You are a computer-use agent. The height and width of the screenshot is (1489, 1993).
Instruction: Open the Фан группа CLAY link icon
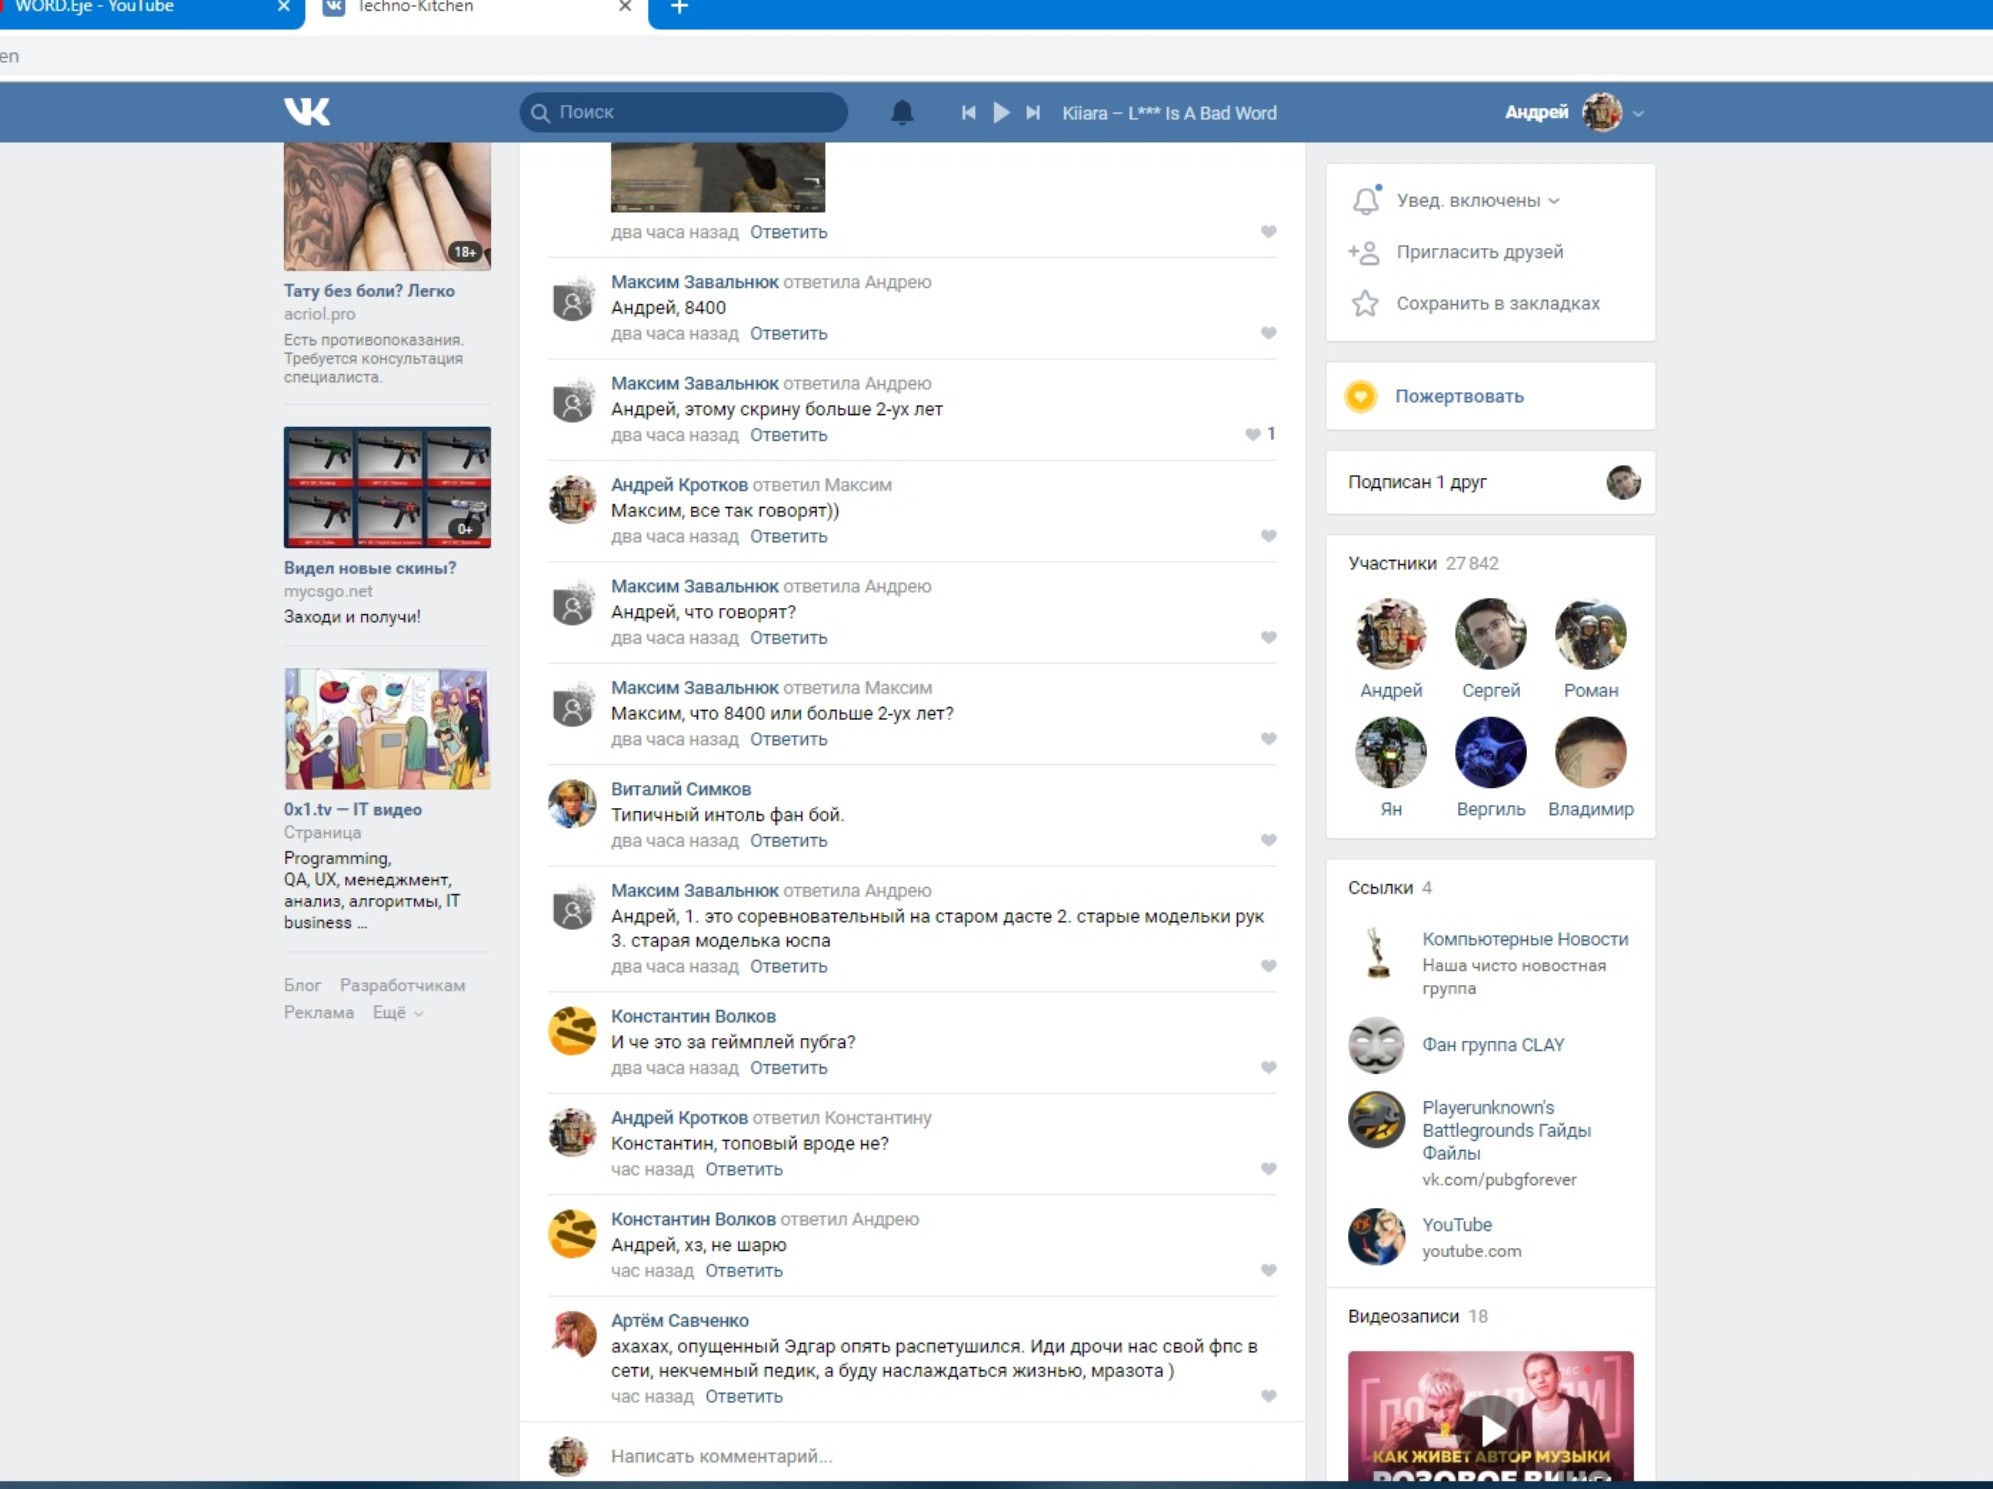1376,1045
